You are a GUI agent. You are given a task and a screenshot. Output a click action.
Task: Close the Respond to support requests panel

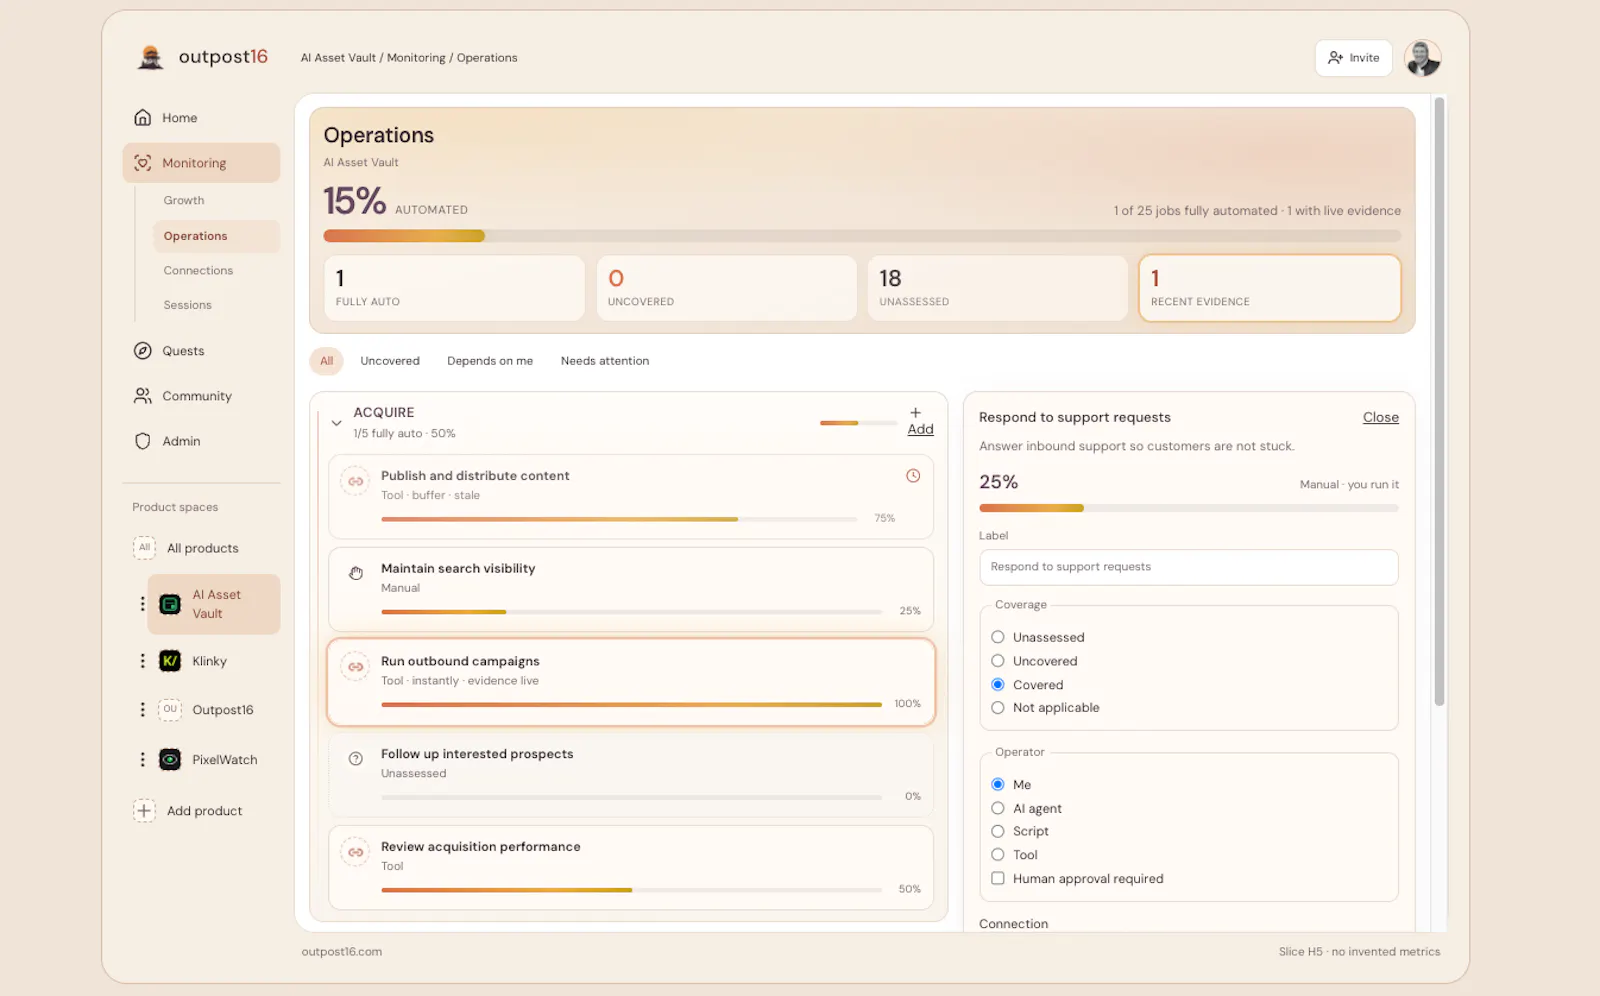1380,417
